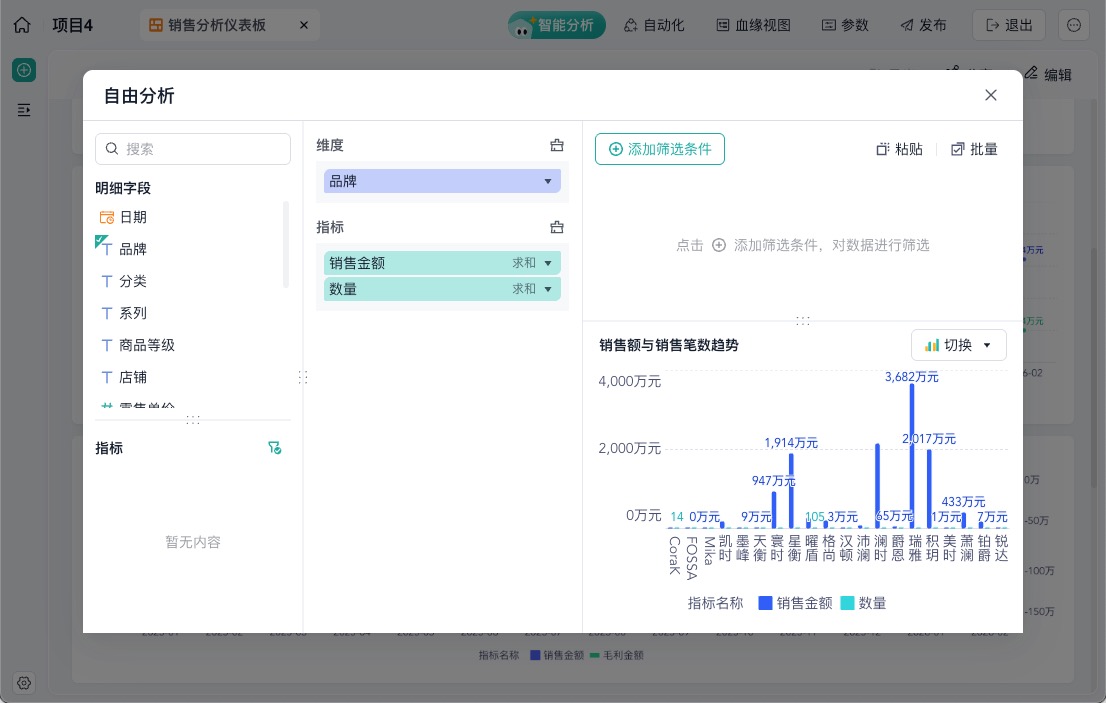
Task: Click the green add button in sidebar
Action: [x=24, y=70]
